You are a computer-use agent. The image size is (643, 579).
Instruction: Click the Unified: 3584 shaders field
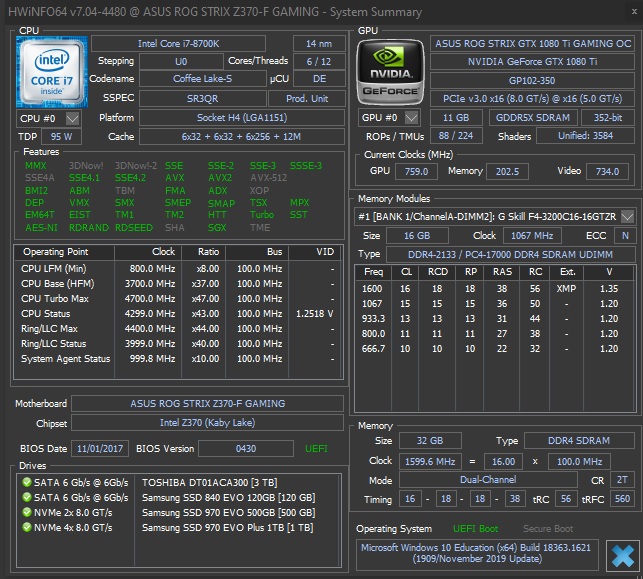[586, 136]
